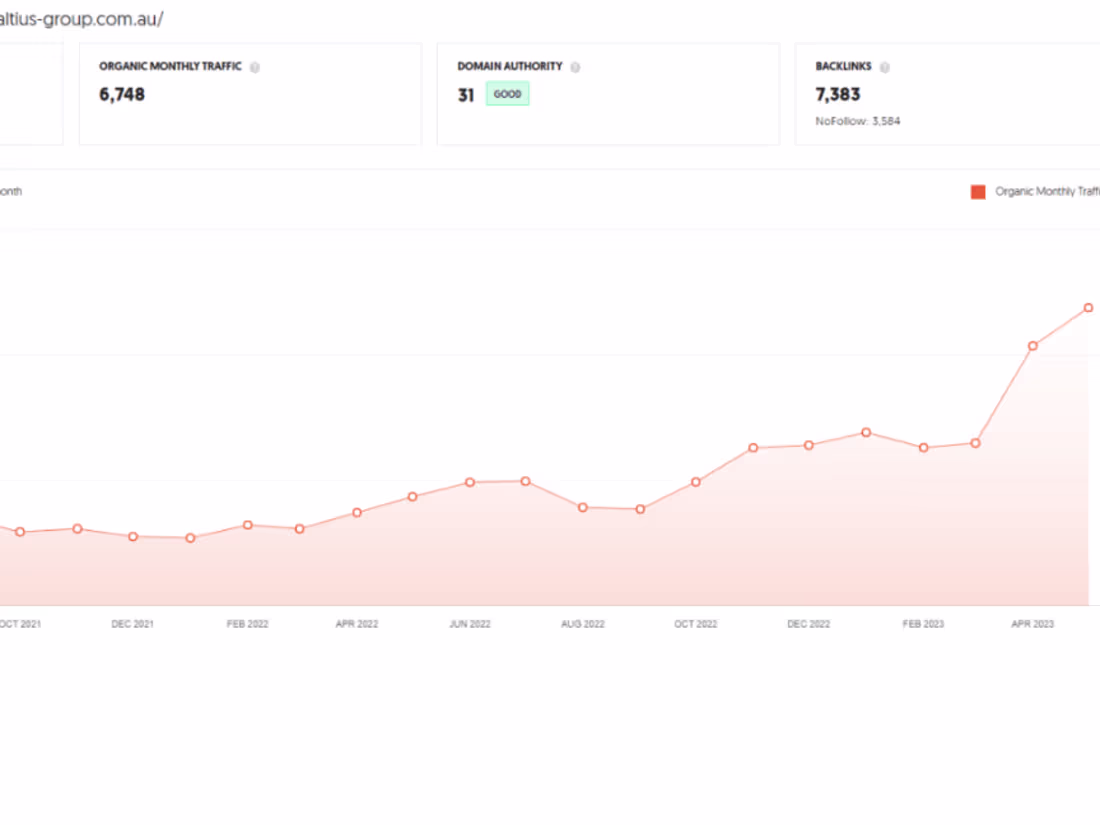
Task: Click the APR 2023 data point
Action: pyautogui.click(x=1033, y=346)
